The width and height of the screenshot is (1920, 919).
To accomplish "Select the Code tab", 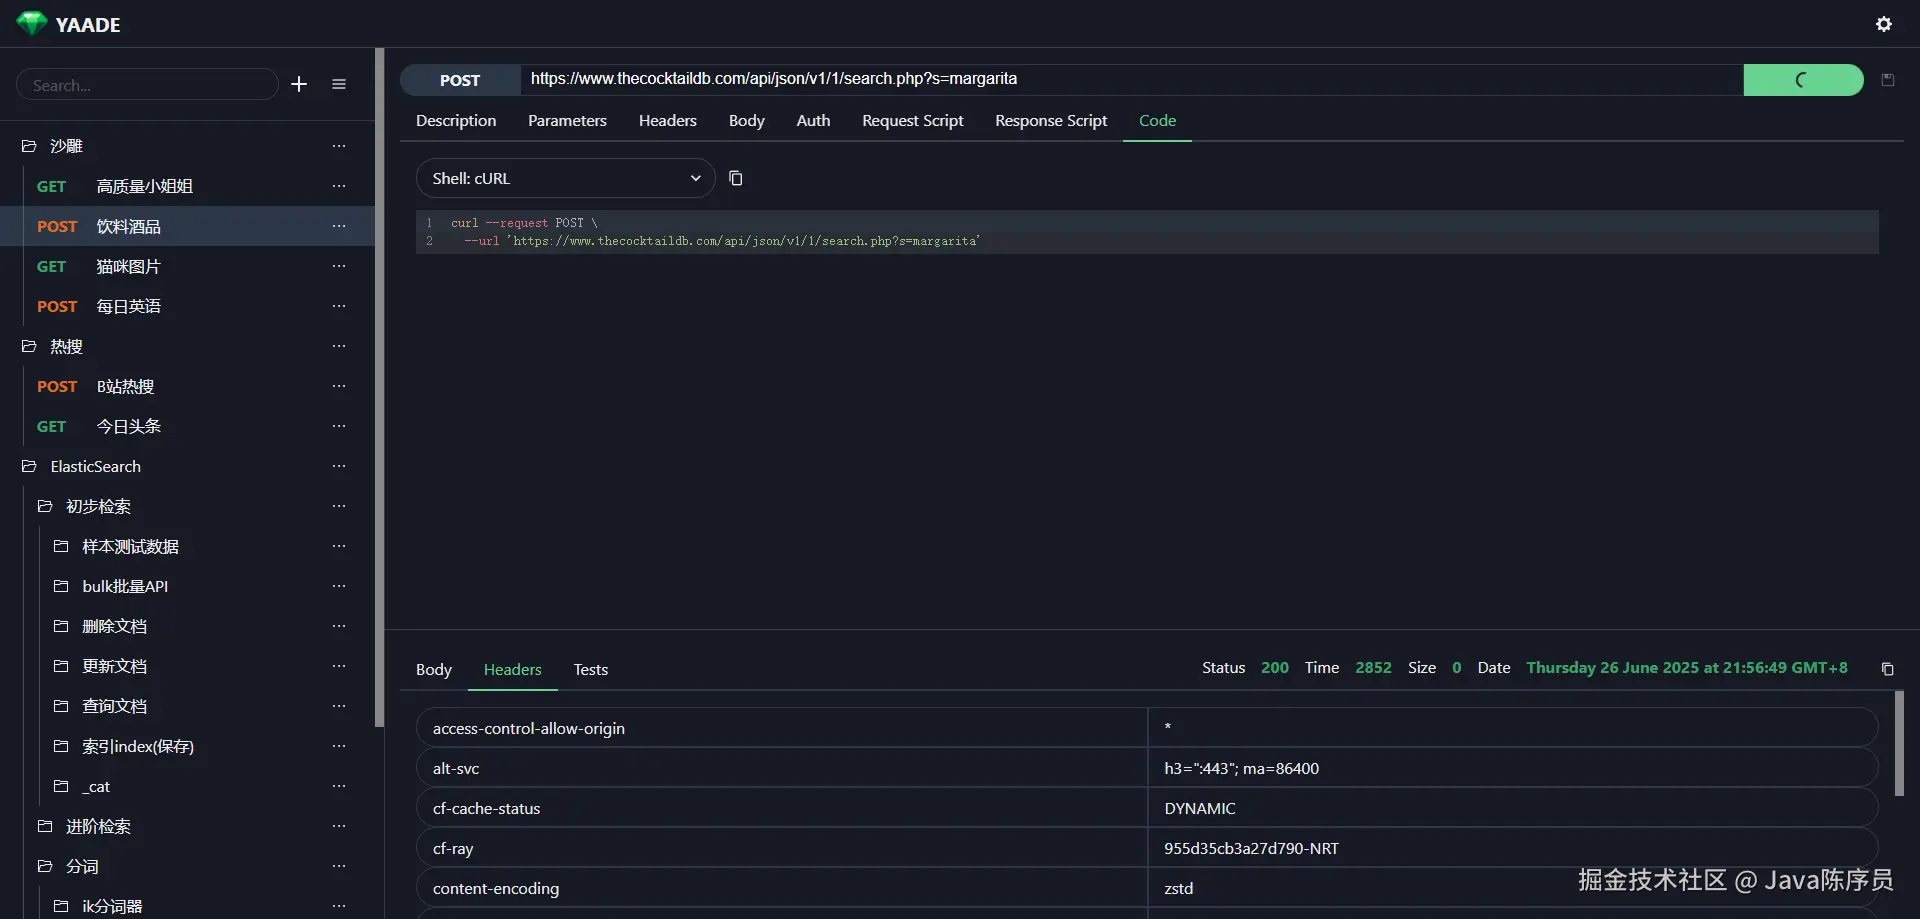I will [x=1157, y=121].
